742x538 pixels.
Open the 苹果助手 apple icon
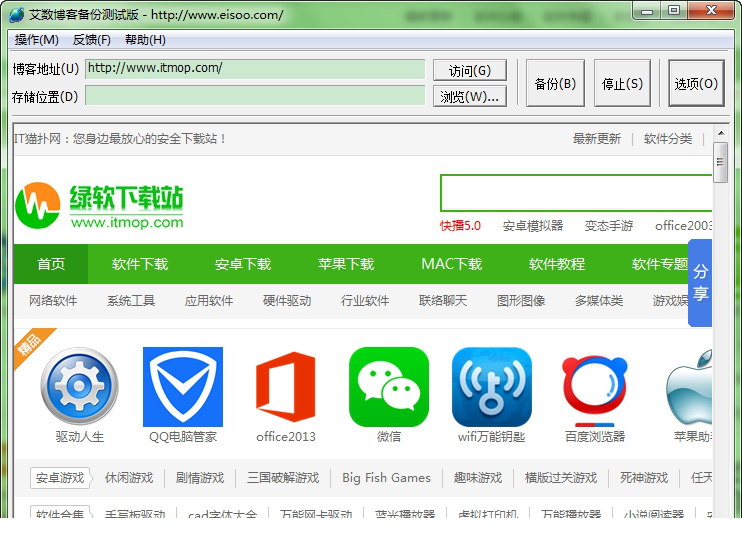pyautogui.click(x=689, y=387)
